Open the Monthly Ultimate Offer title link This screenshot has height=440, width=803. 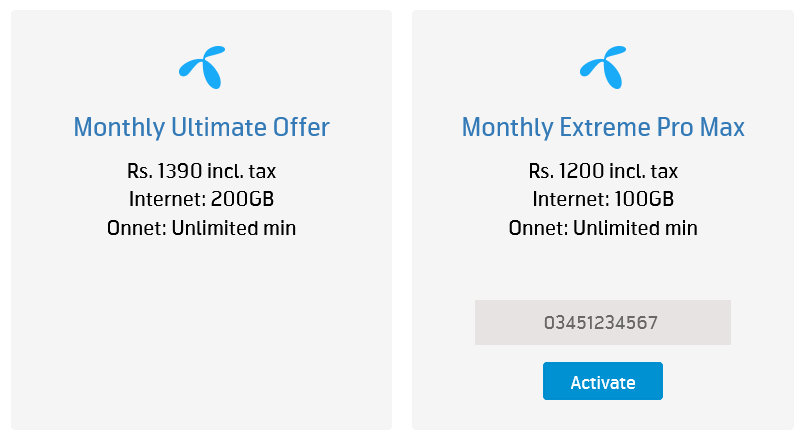click(x=201, y=128)
